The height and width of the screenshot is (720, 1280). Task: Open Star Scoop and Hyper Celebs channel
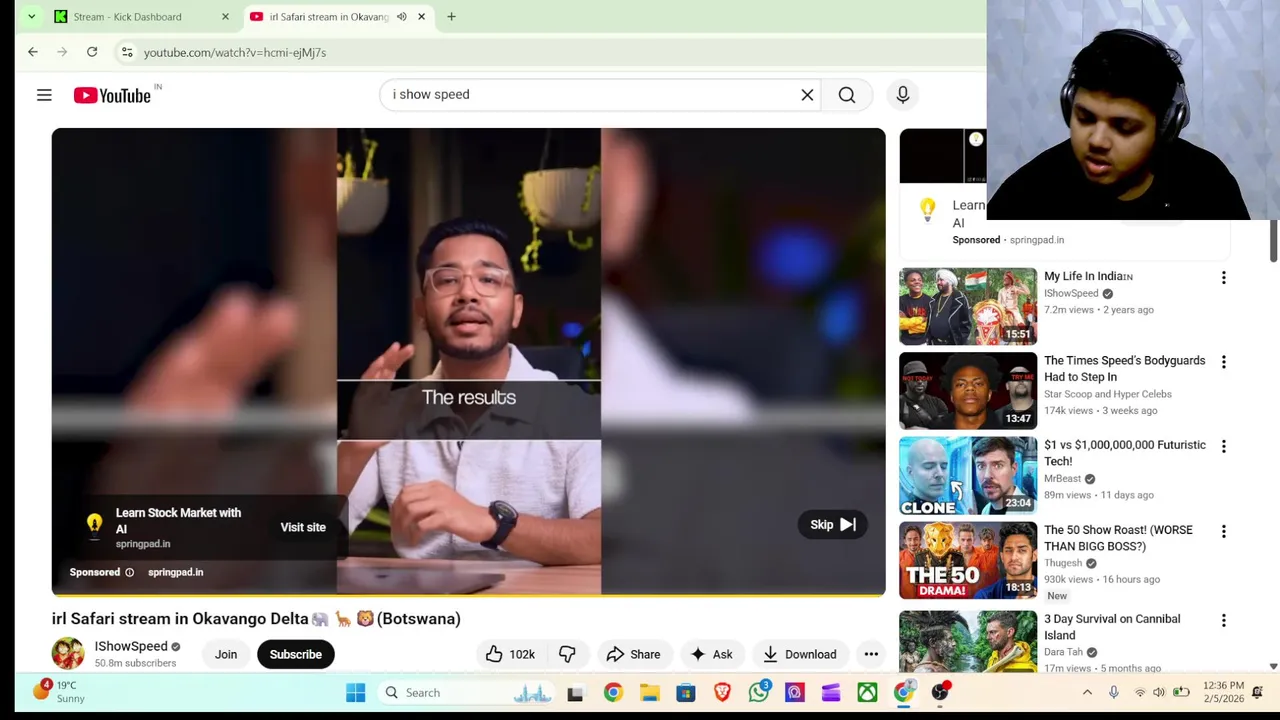pyautogui.click(x=1108, y=394)
